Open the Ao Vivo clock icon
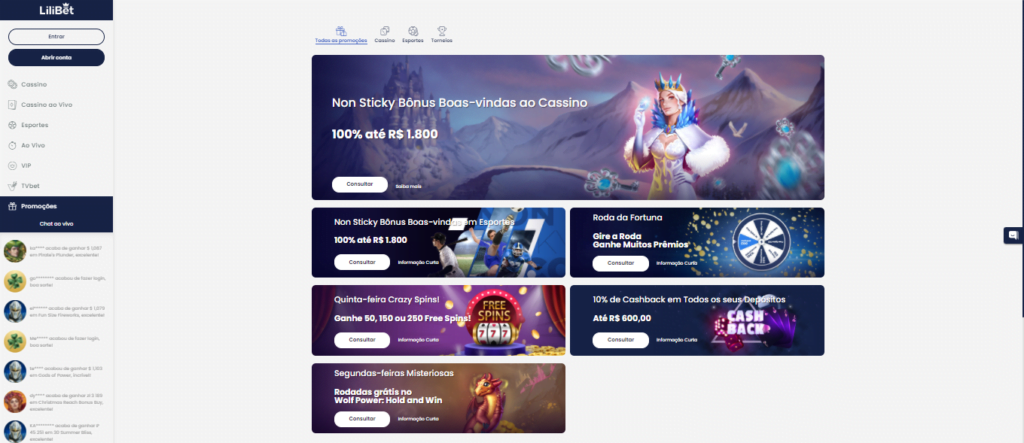Viewport: 1024px width, 443px height. click(x=12, y=145)
